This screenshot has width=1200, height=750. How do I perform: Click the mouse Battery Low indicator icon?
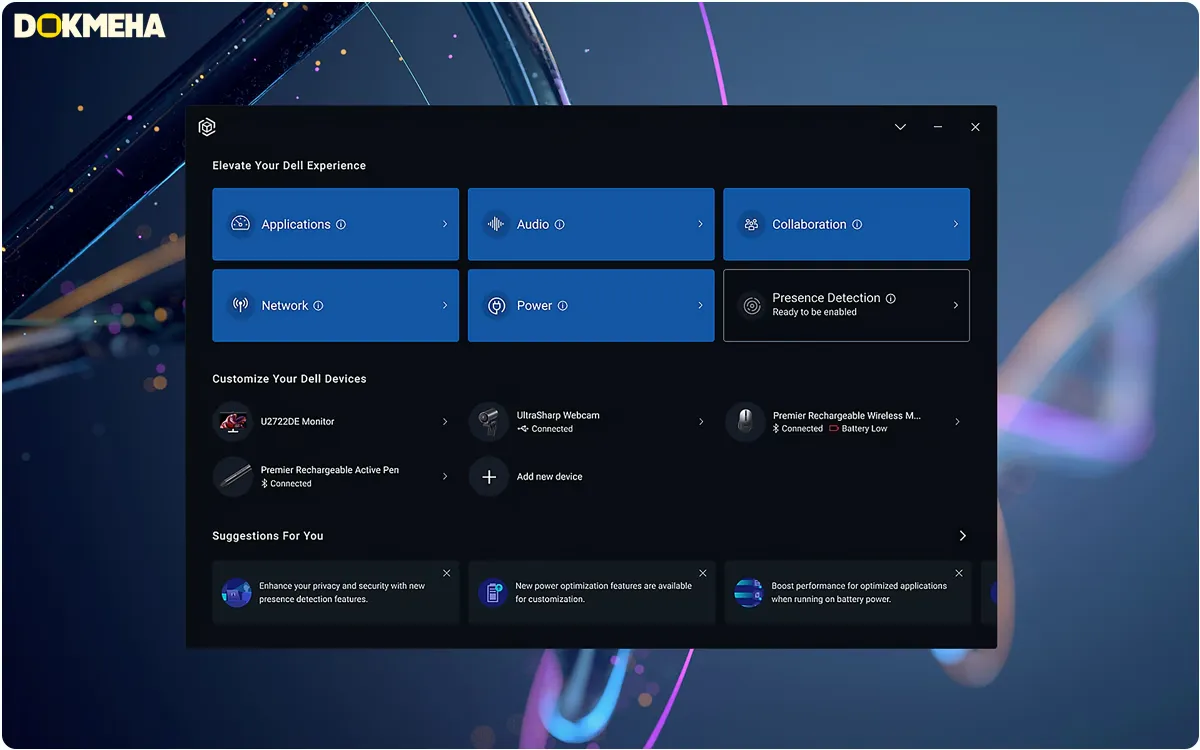pos(834,428)
